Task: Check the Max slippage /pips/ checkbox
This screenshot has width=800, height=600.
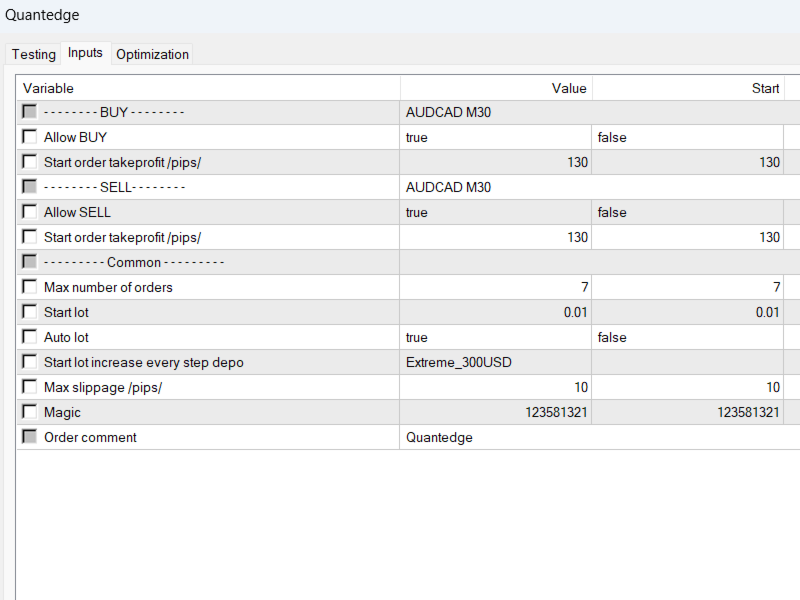Action: tap(30, 387)
